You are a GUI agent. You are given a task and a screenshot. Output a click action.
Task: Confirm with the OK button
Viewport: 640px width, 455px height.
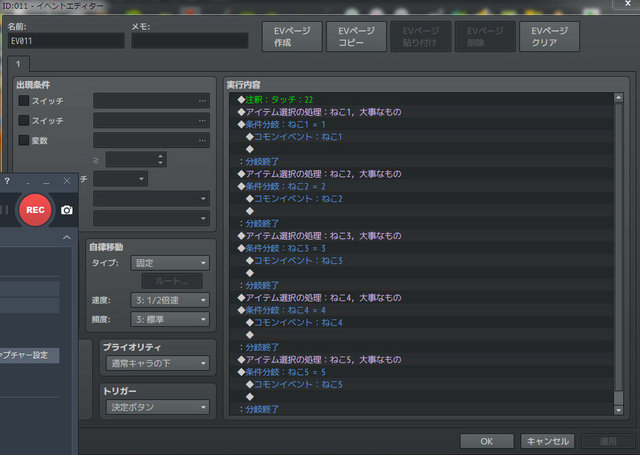[x=487, y=441]
